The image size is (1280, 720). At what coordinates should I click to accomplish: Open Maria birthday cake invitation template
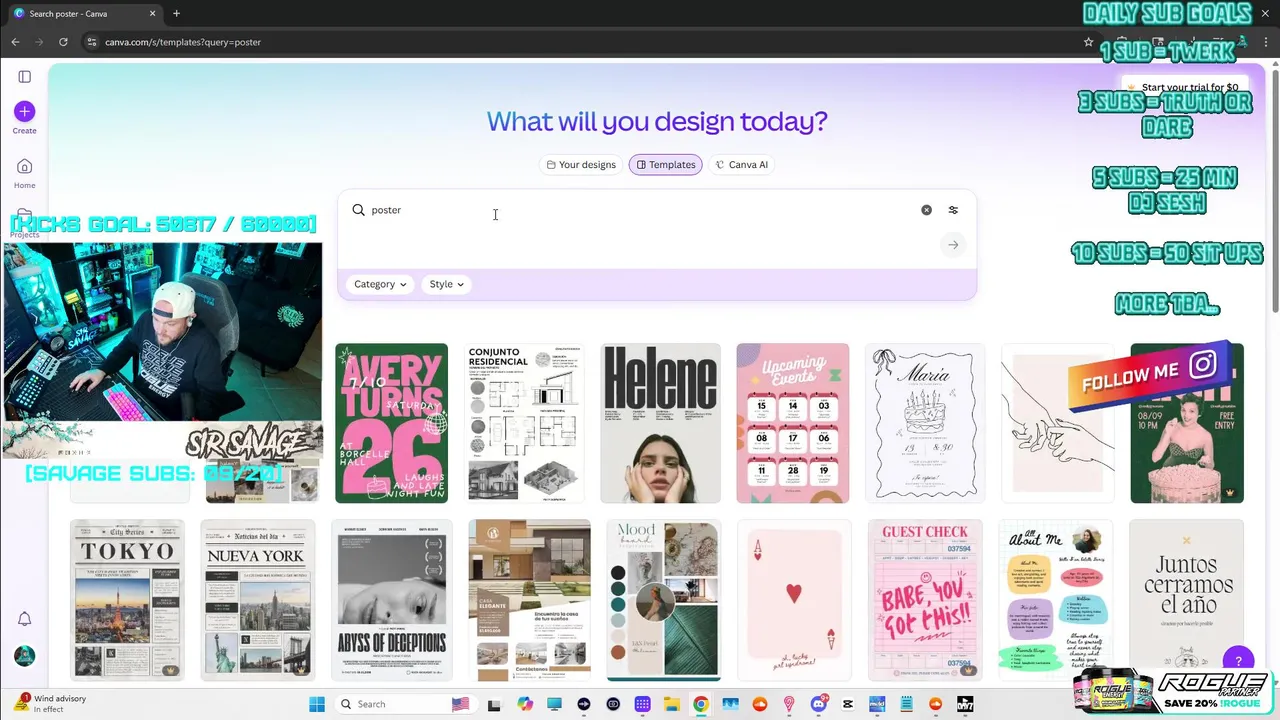coord(924,423)
